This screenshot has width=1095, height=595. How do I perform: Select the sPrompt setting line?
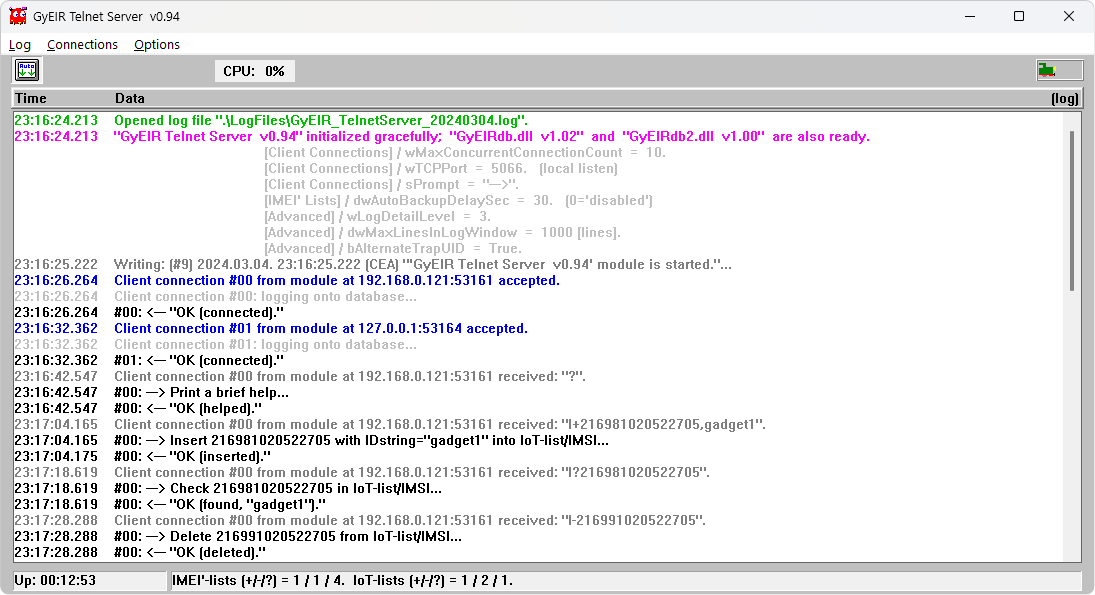391,185
